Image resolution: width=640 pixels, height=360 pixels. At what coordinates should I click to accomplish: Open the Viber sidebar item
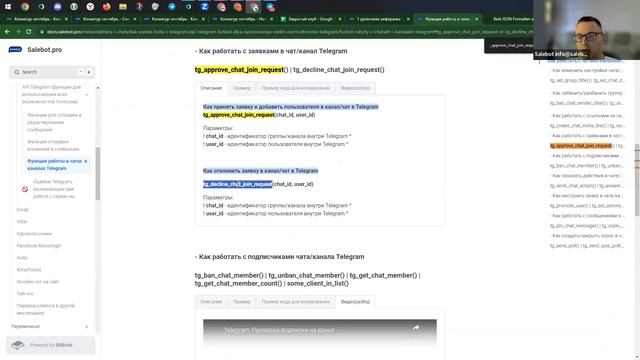click(22, 222)
